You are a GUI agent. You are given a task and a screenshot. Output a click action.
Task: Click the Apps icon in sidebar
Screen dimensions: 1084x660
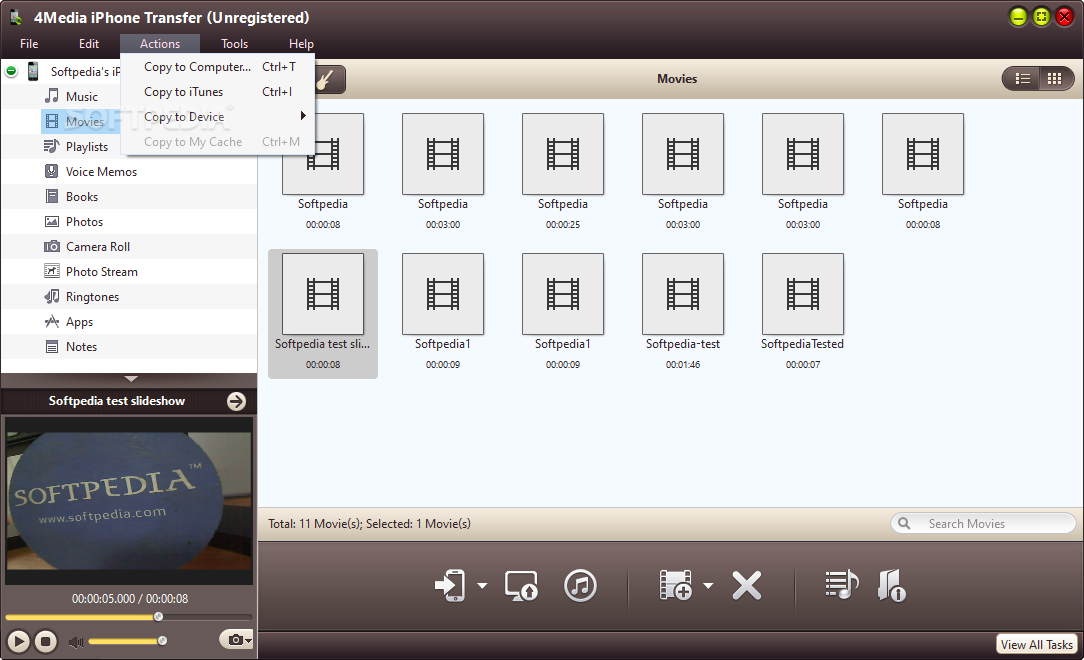(x=52, y=321)
